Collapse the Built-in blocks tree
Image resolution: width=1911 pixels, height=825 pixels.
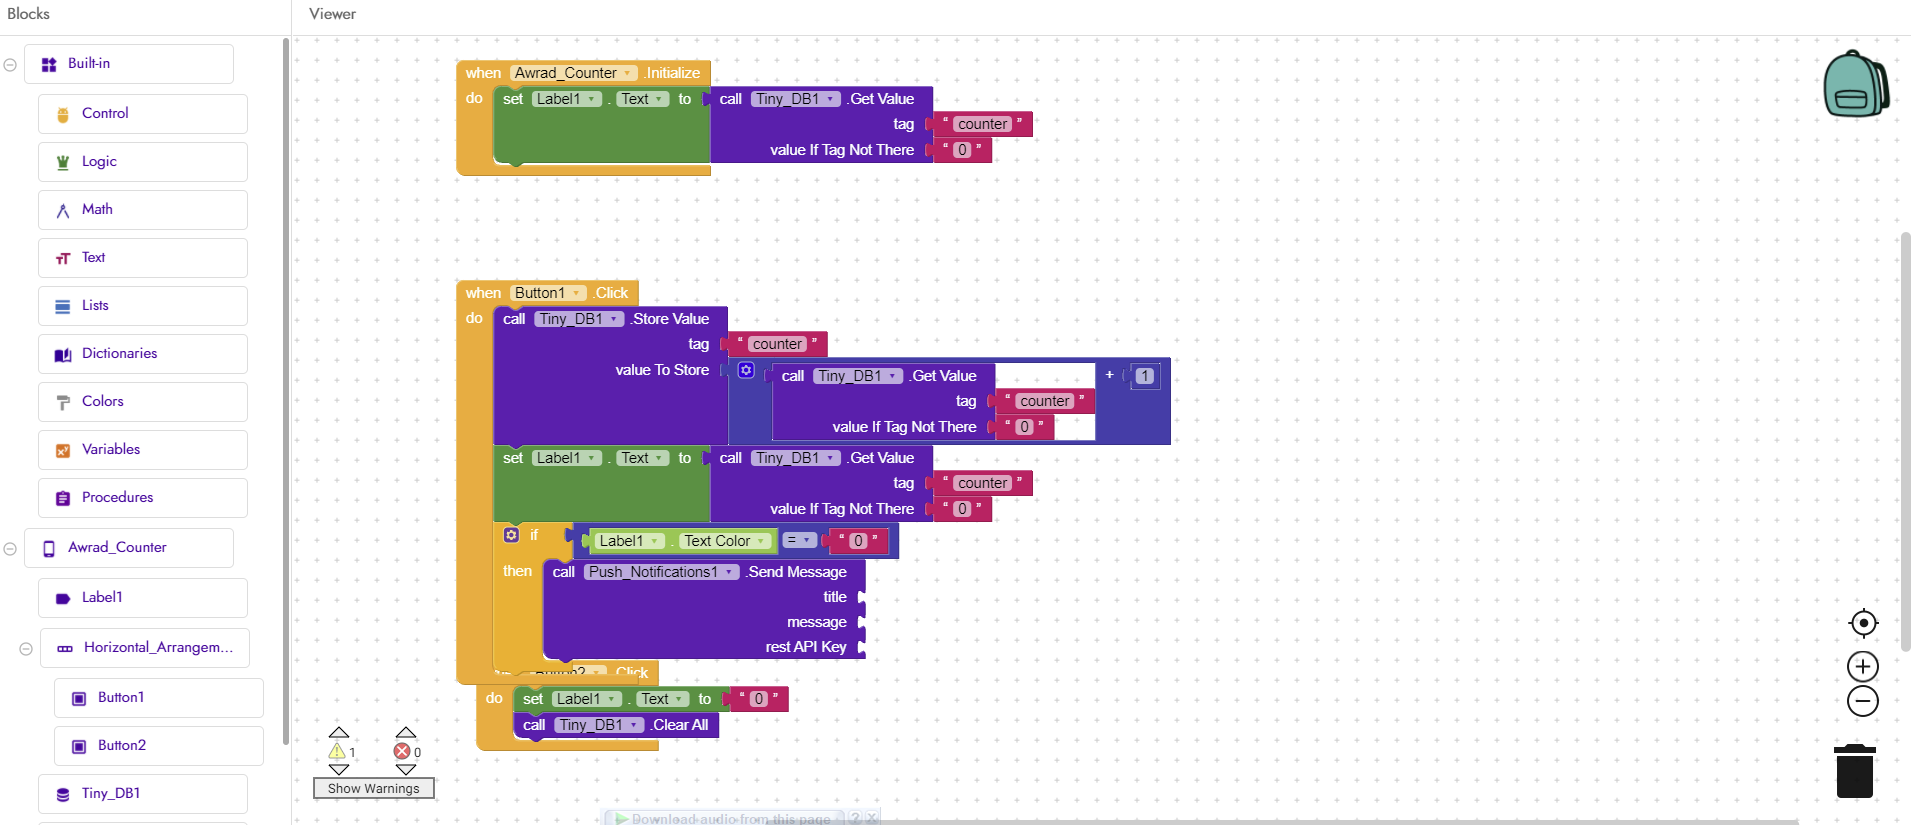pyautogui.click(x=10, y=65)
